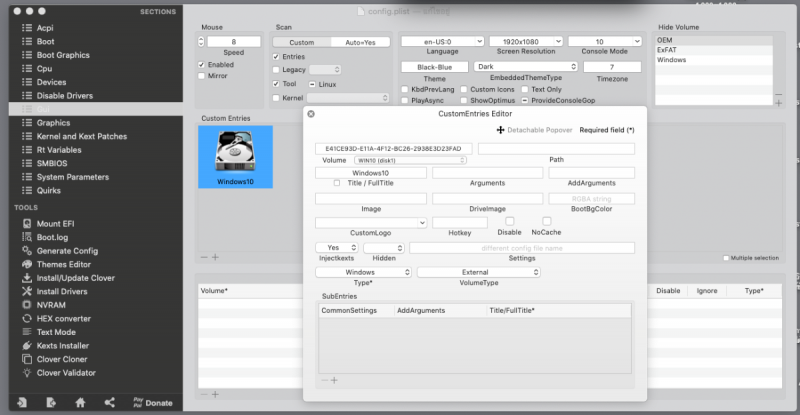Click the Donate button
Viewport: 800px width, 415px height.
(x=153, y=403)
